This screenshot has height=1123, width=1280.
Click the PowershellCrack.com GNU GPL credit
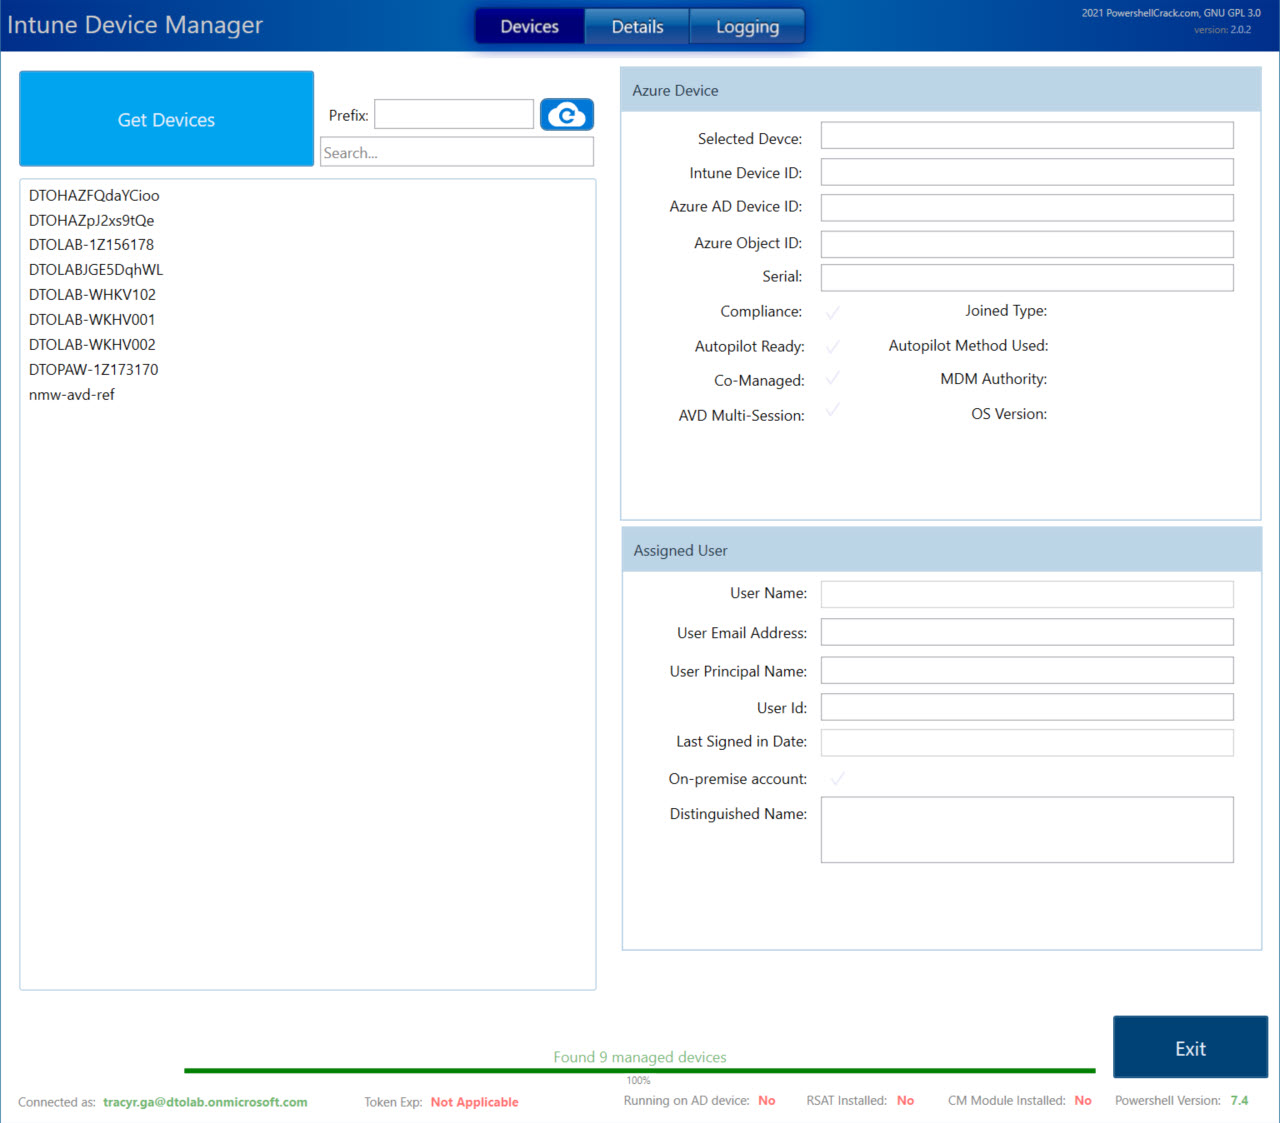click(1171, 13)
